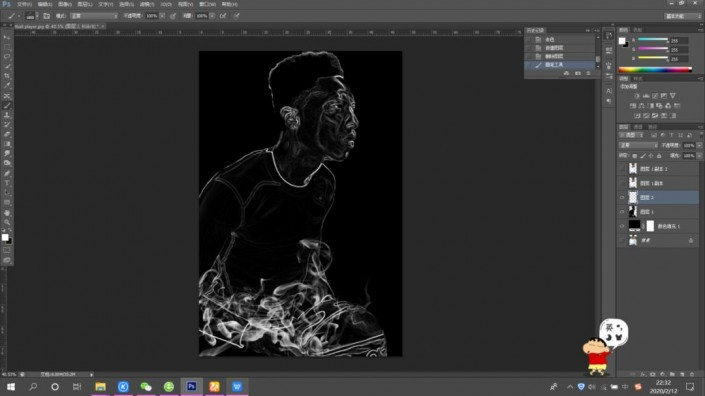Select the Rectangular Marquee tool
The height and width of the screenshot is (396, 705).
point(7,47)
